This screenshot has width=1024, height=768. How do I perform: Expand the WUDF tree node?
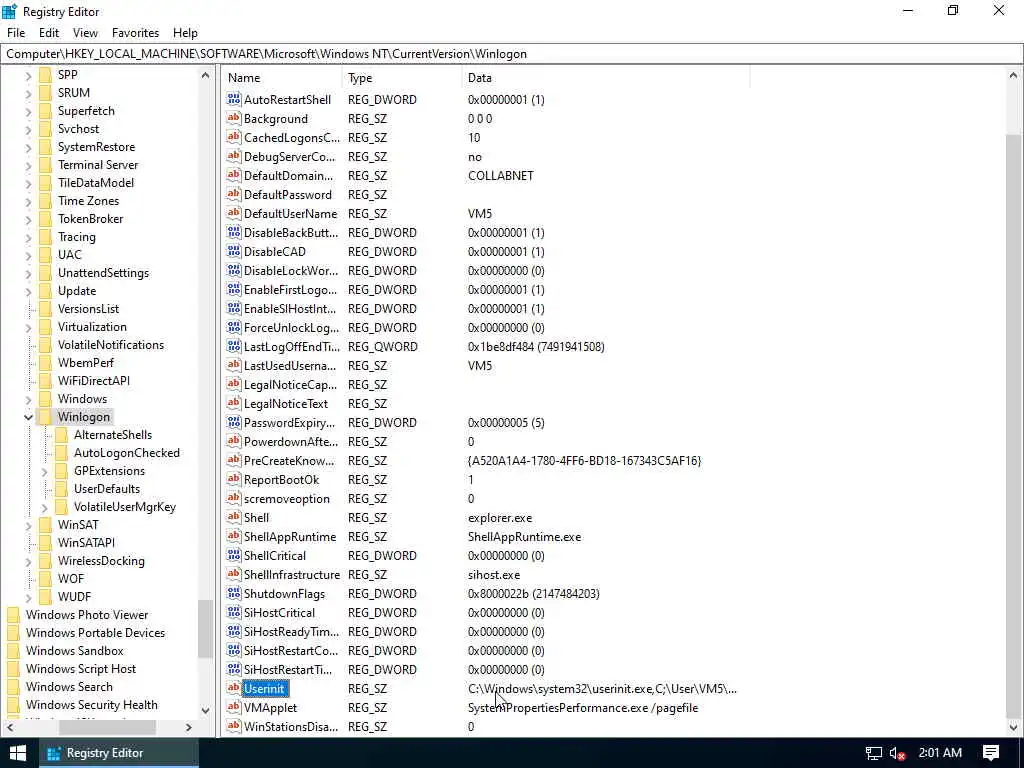(28, 598)
